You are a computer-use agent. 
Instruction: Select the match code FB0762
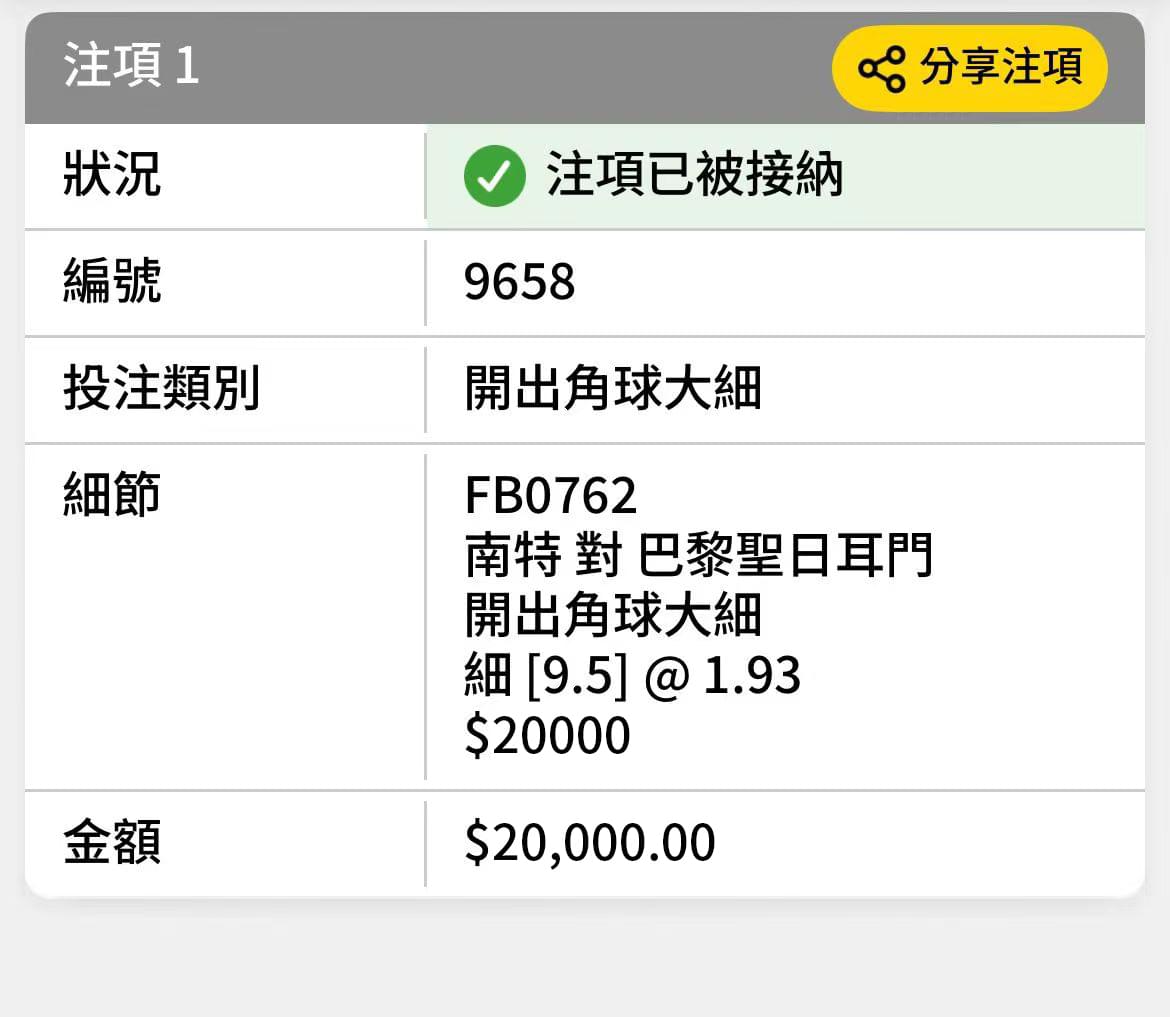pos(551,495)
